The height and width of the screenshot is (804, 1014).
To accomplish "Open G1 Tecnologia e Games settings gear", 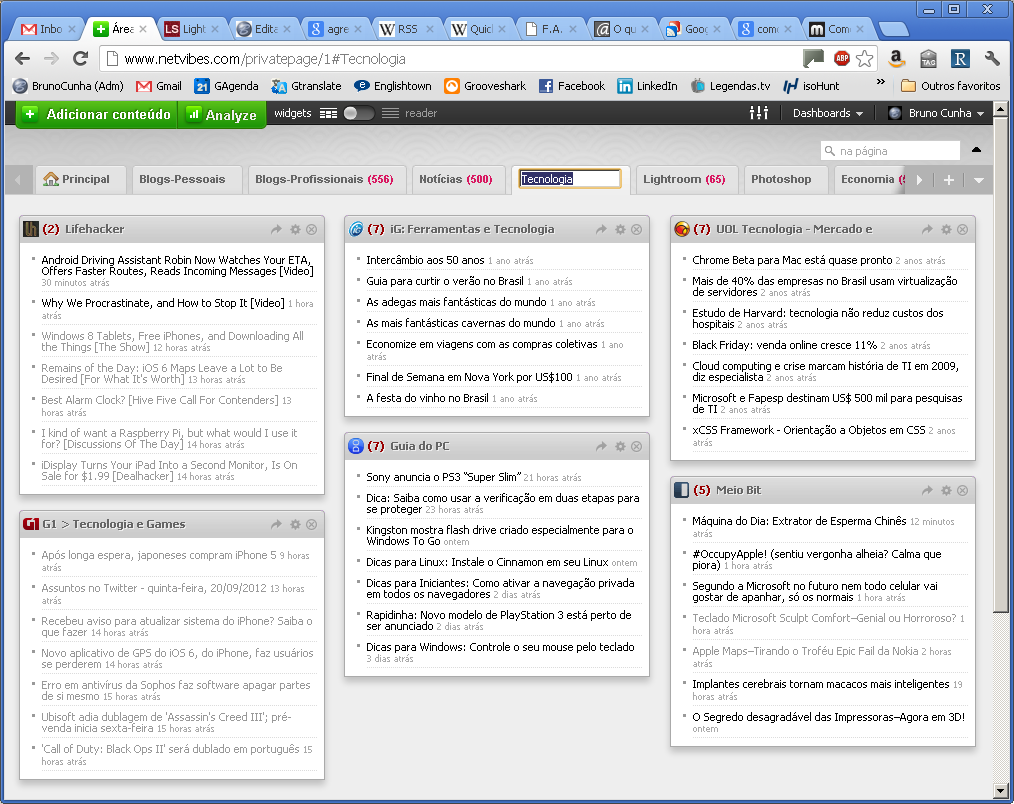I will [x=295, y=524].
